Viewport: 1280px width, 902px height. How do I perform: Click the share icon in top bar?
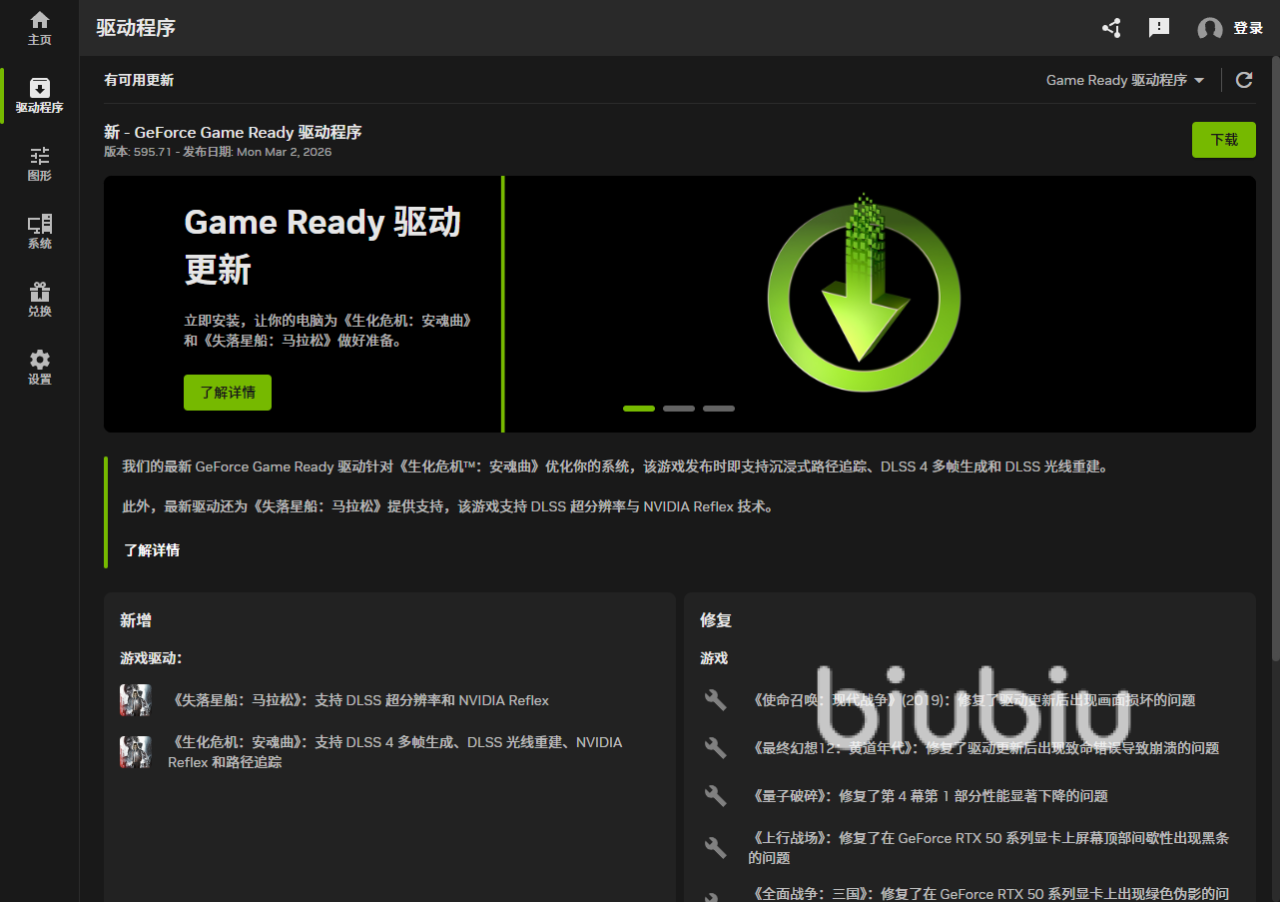pyautogui.click(x=1111, y=28)
